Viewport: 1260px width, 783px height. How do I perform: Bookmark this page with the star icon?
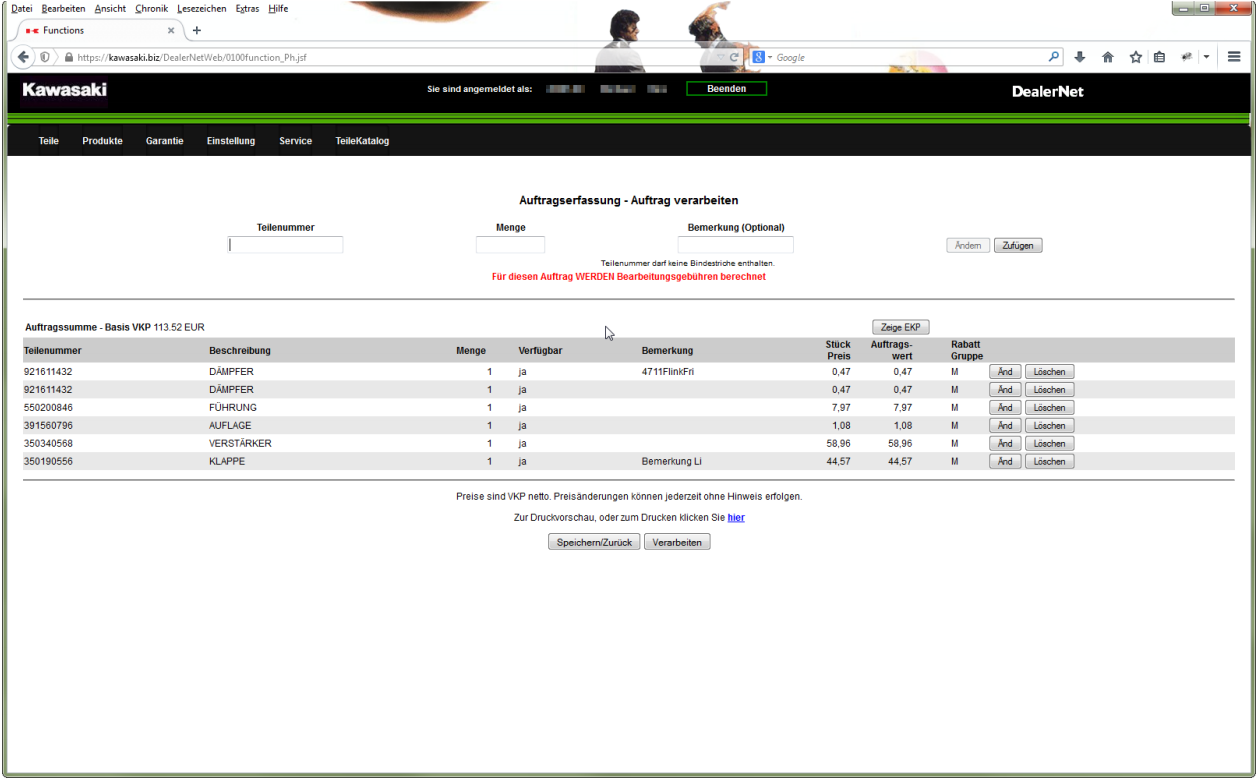(1136, 57)
